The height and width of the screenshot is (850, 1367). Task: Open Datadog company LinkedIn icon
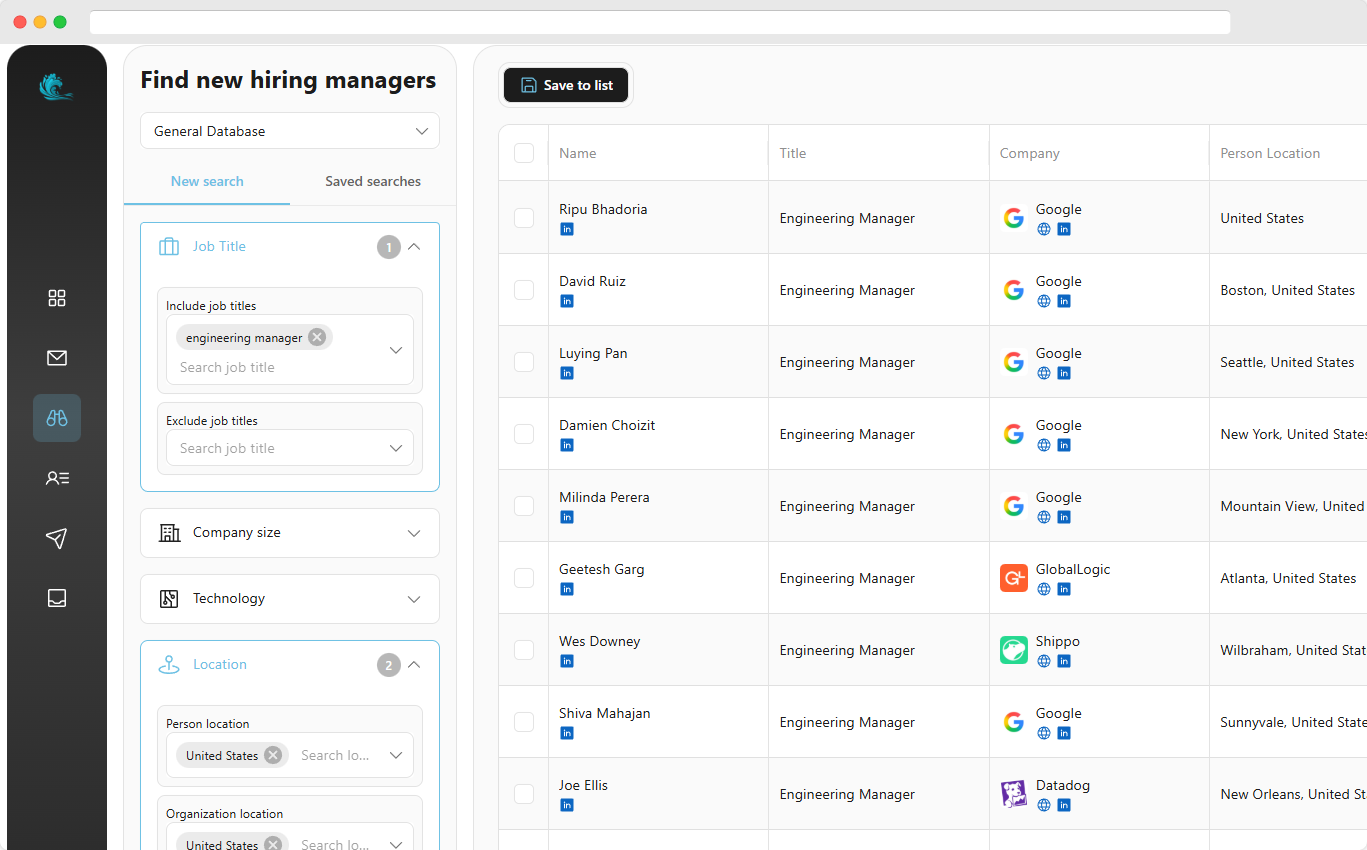1064,805
